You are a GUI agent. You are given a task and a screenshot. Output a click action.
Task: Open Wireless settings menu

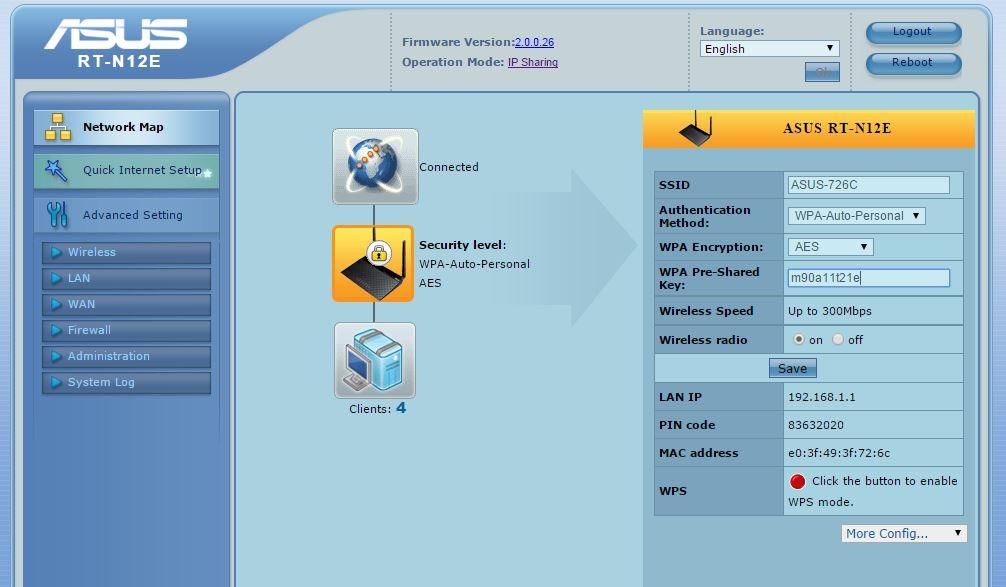pos(126,253)
